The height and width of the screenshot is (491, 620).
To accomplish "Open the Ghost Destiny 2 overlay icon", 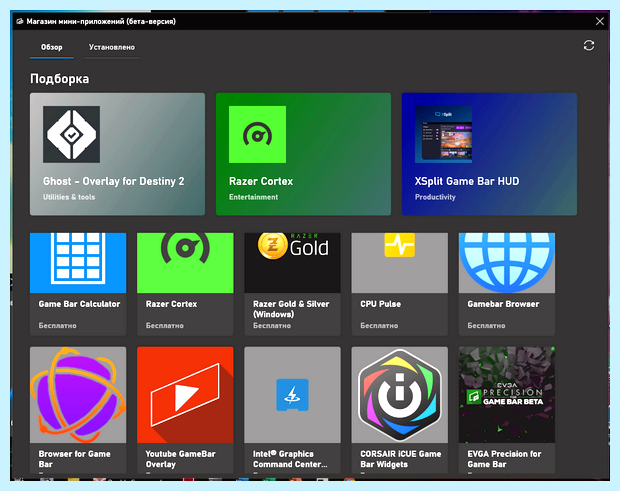I will [x=71, y=134].
